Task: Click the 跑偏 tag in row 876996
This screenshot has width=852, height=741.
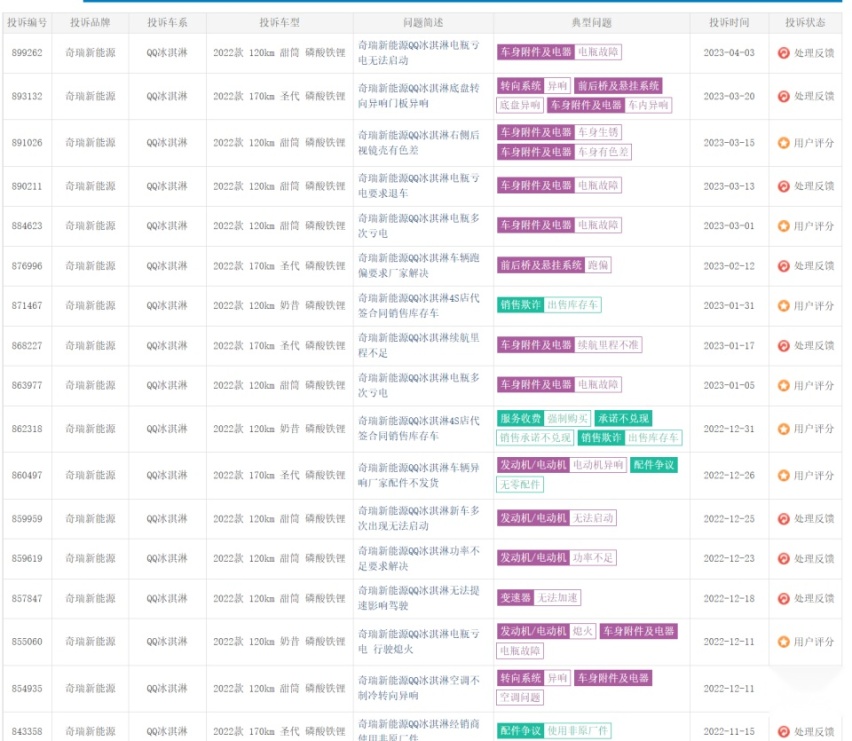Action: 598,265
